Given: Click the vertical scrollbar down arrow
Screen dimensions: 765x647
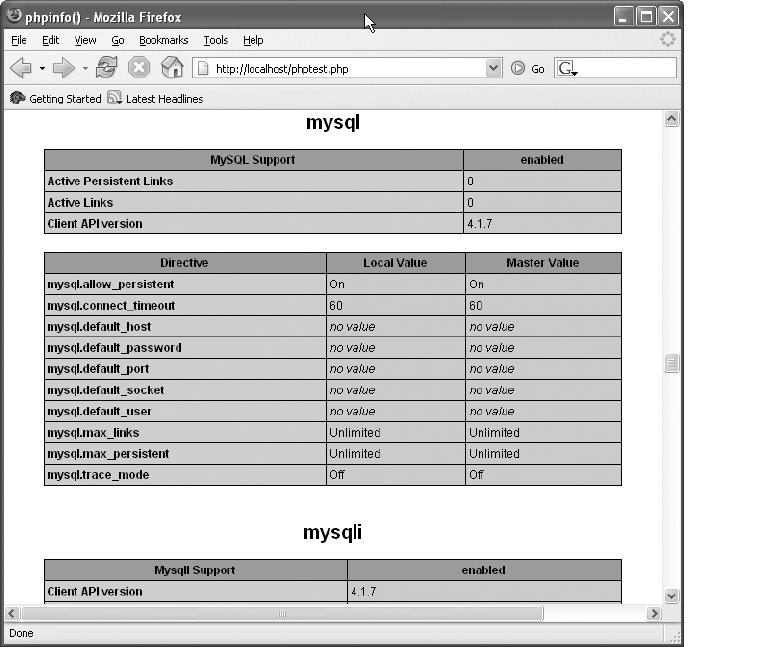Looking at the screenshot, I should 671,595.
